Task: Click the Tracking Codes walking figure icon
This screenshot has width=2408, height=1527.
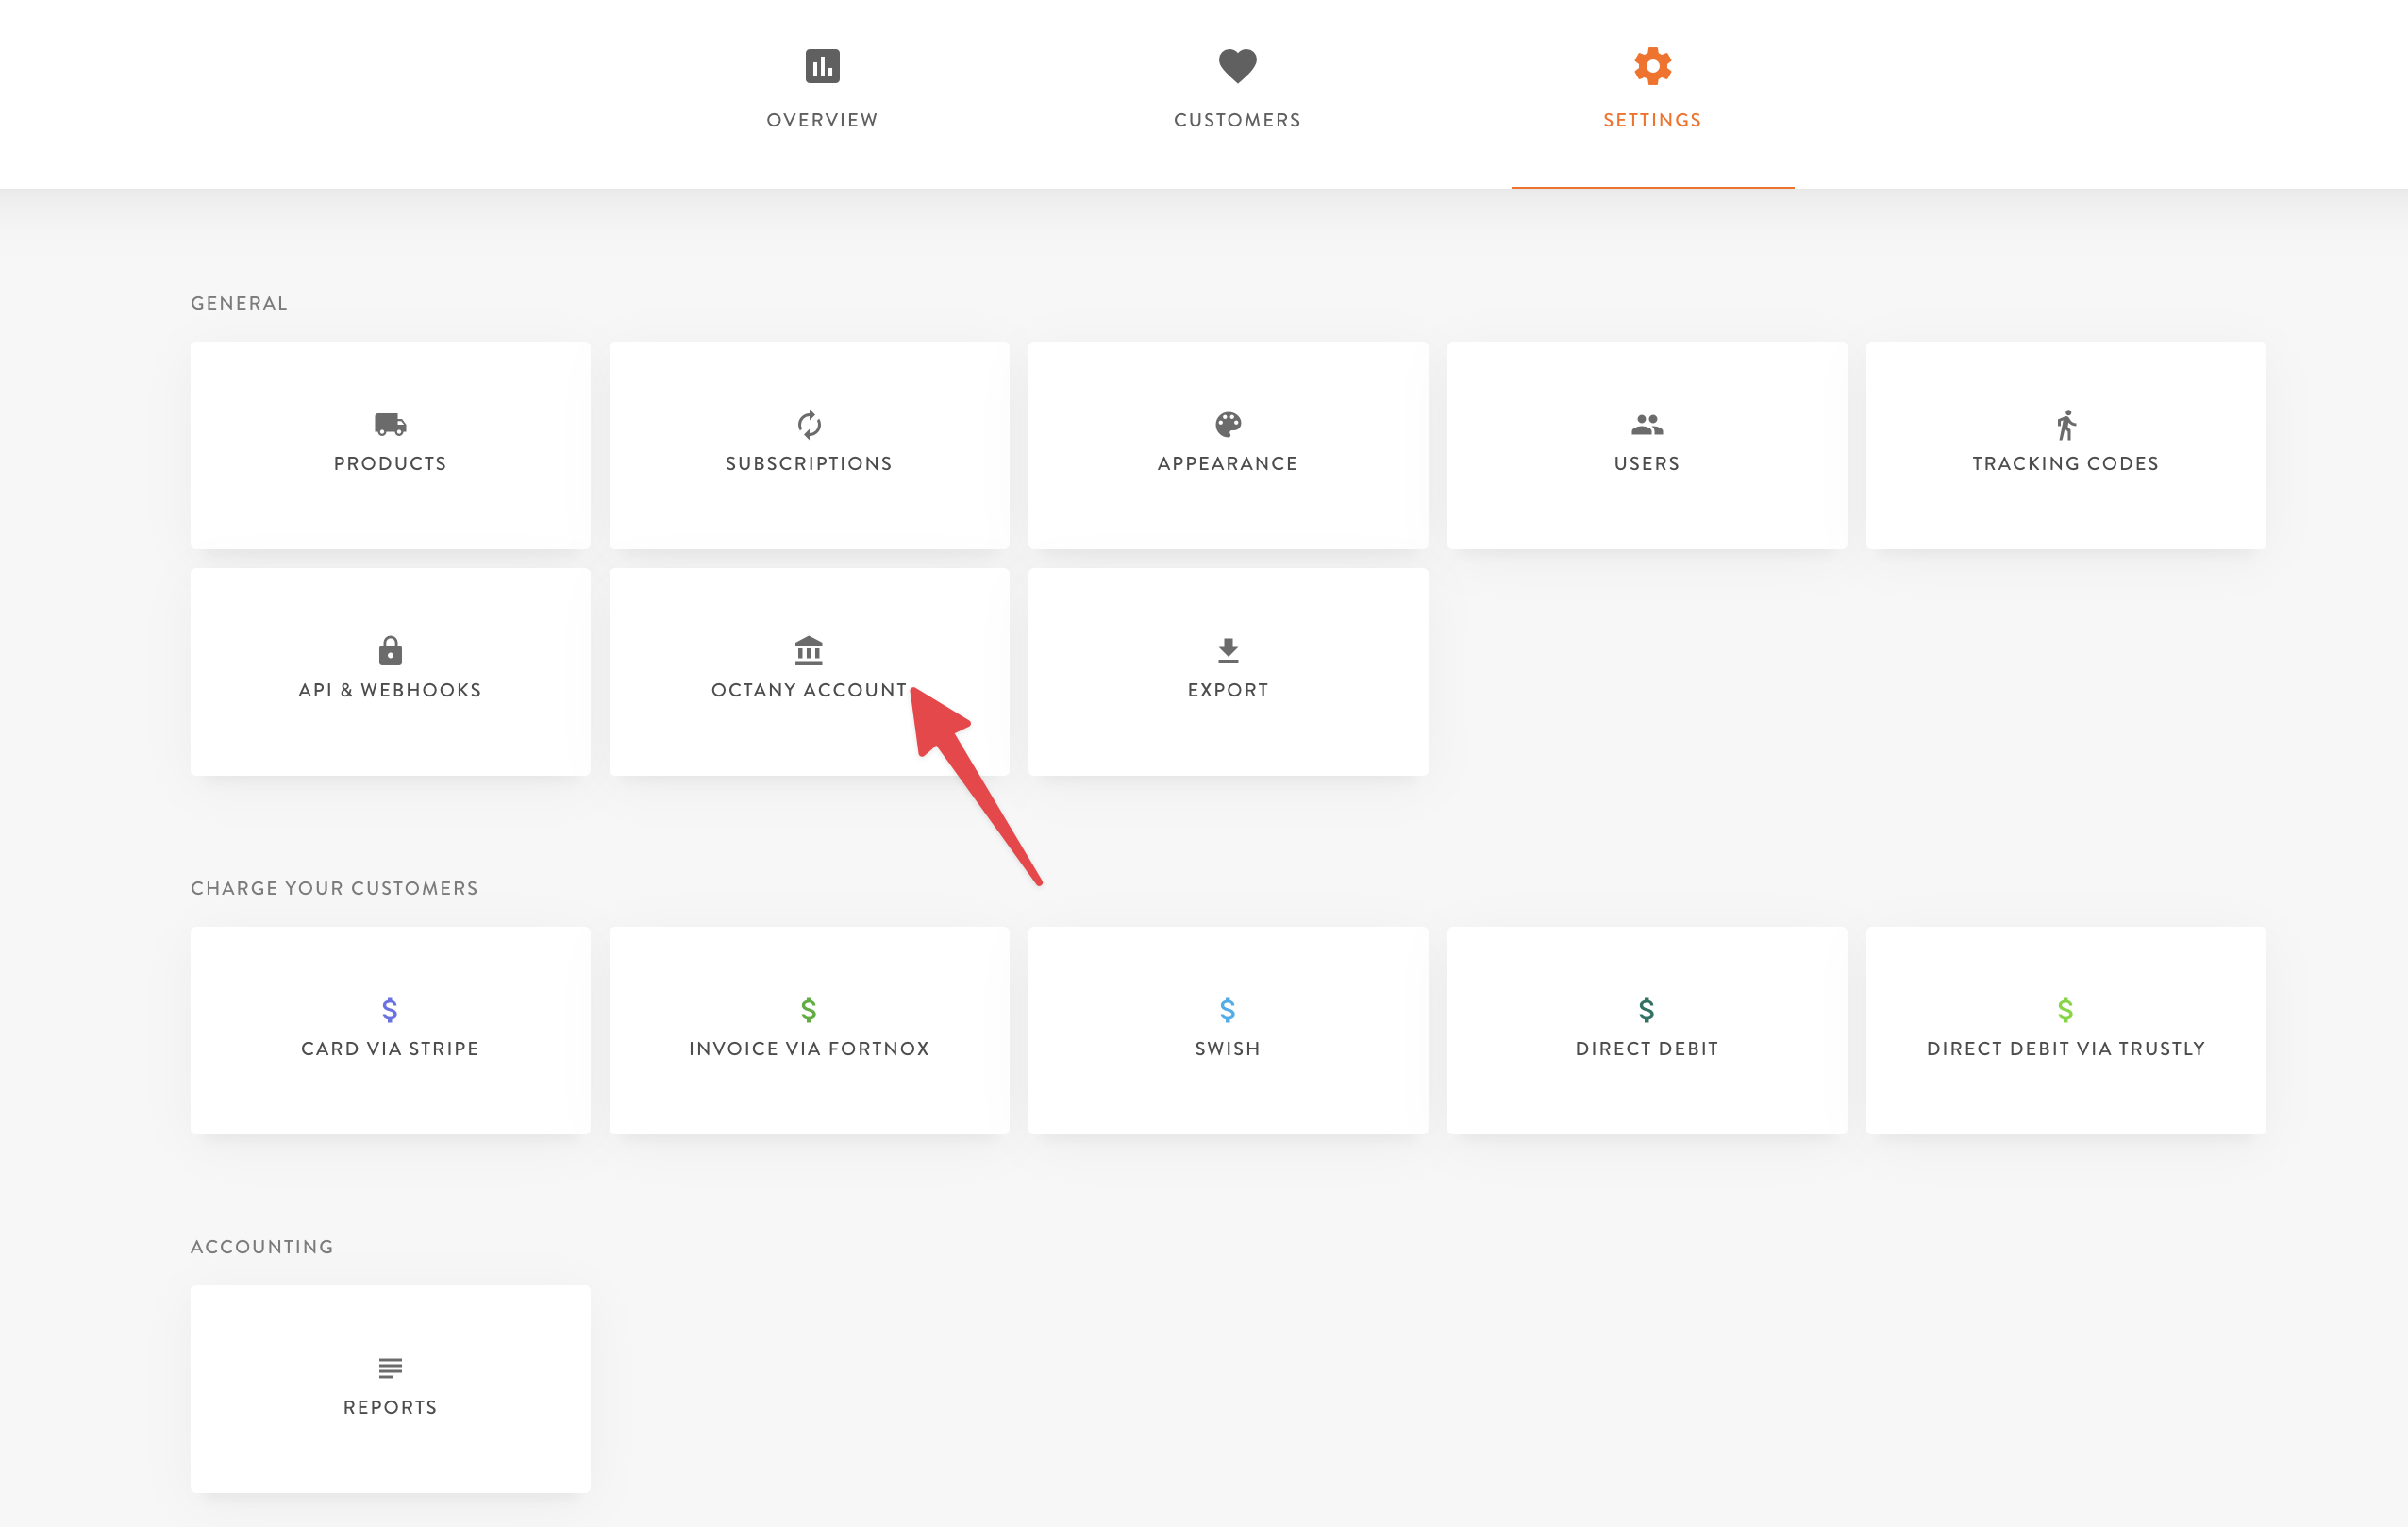Action: point(2066,424)
